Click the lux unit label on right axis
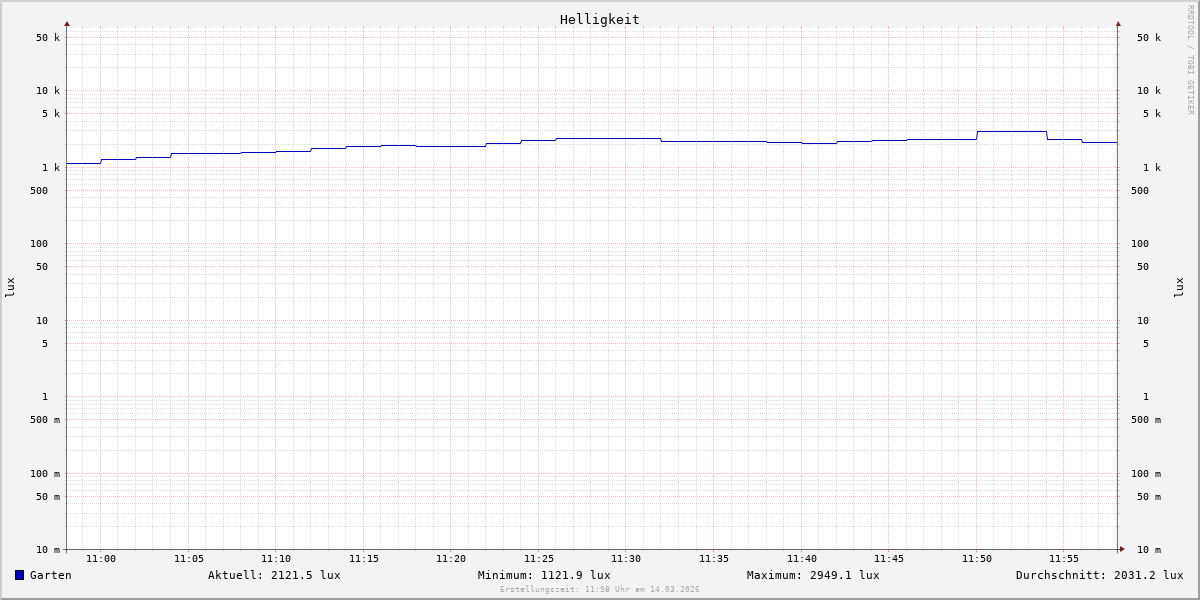The image size is (1200, 600). tap(1179, 287)
